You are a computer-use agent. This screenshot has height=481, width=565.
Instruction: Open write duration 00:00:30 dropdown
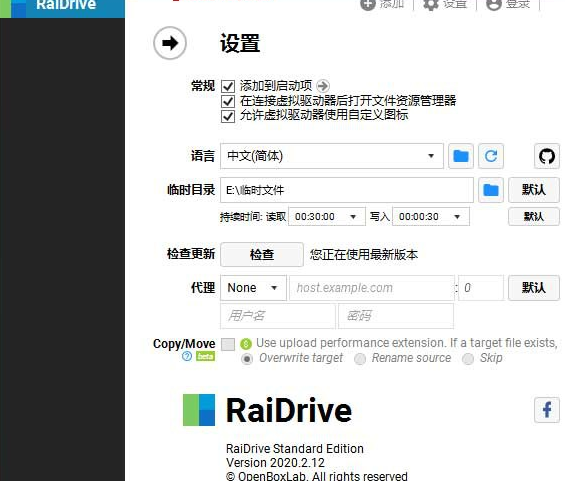(431, 217)
